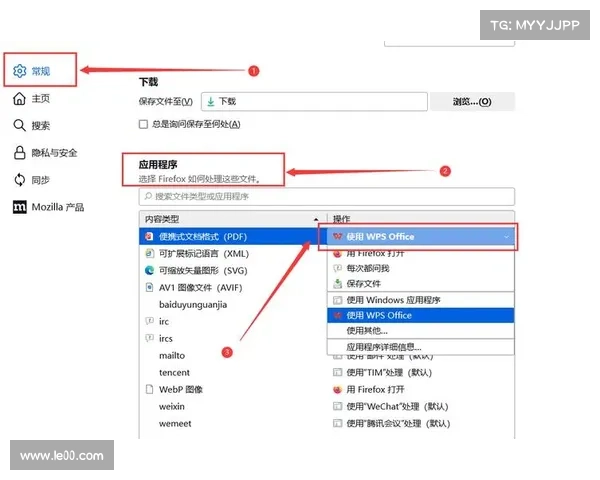Screen dimensions: 600x480
Task: Select baiduyunguanjia row
Action: (233, 304)
